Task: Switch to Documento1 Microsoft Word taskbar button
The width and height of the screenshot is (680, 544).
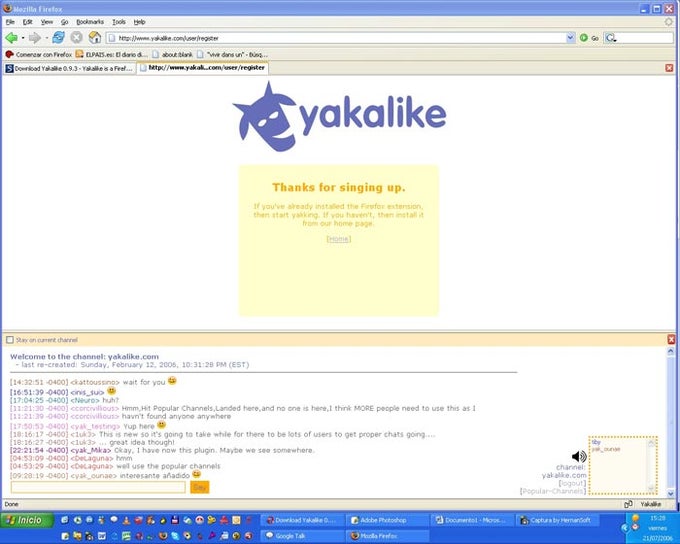Action: point(472,520)
